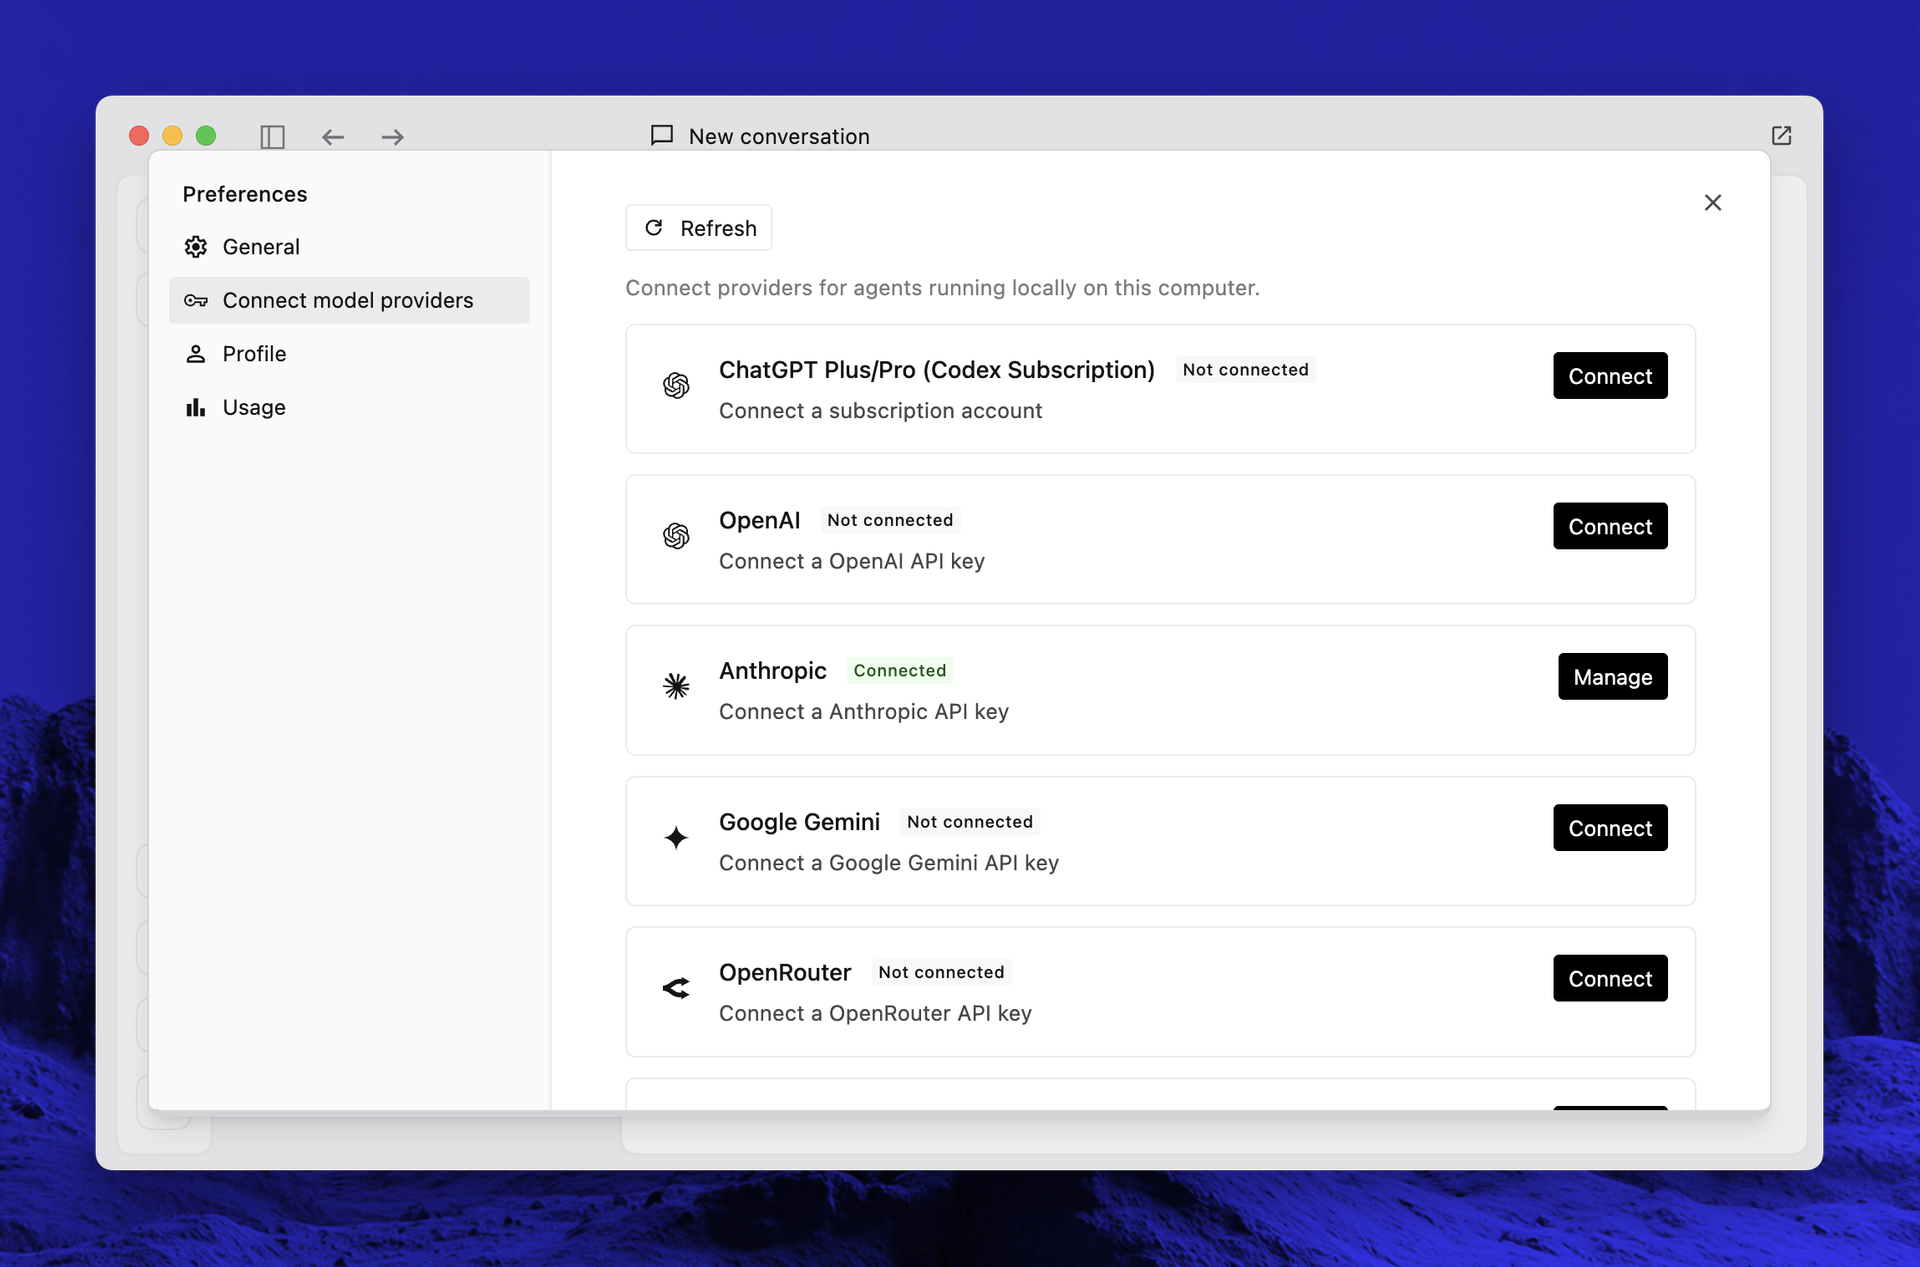Open the Usage section
The image size is (1920, 1267).
[349, 407]
